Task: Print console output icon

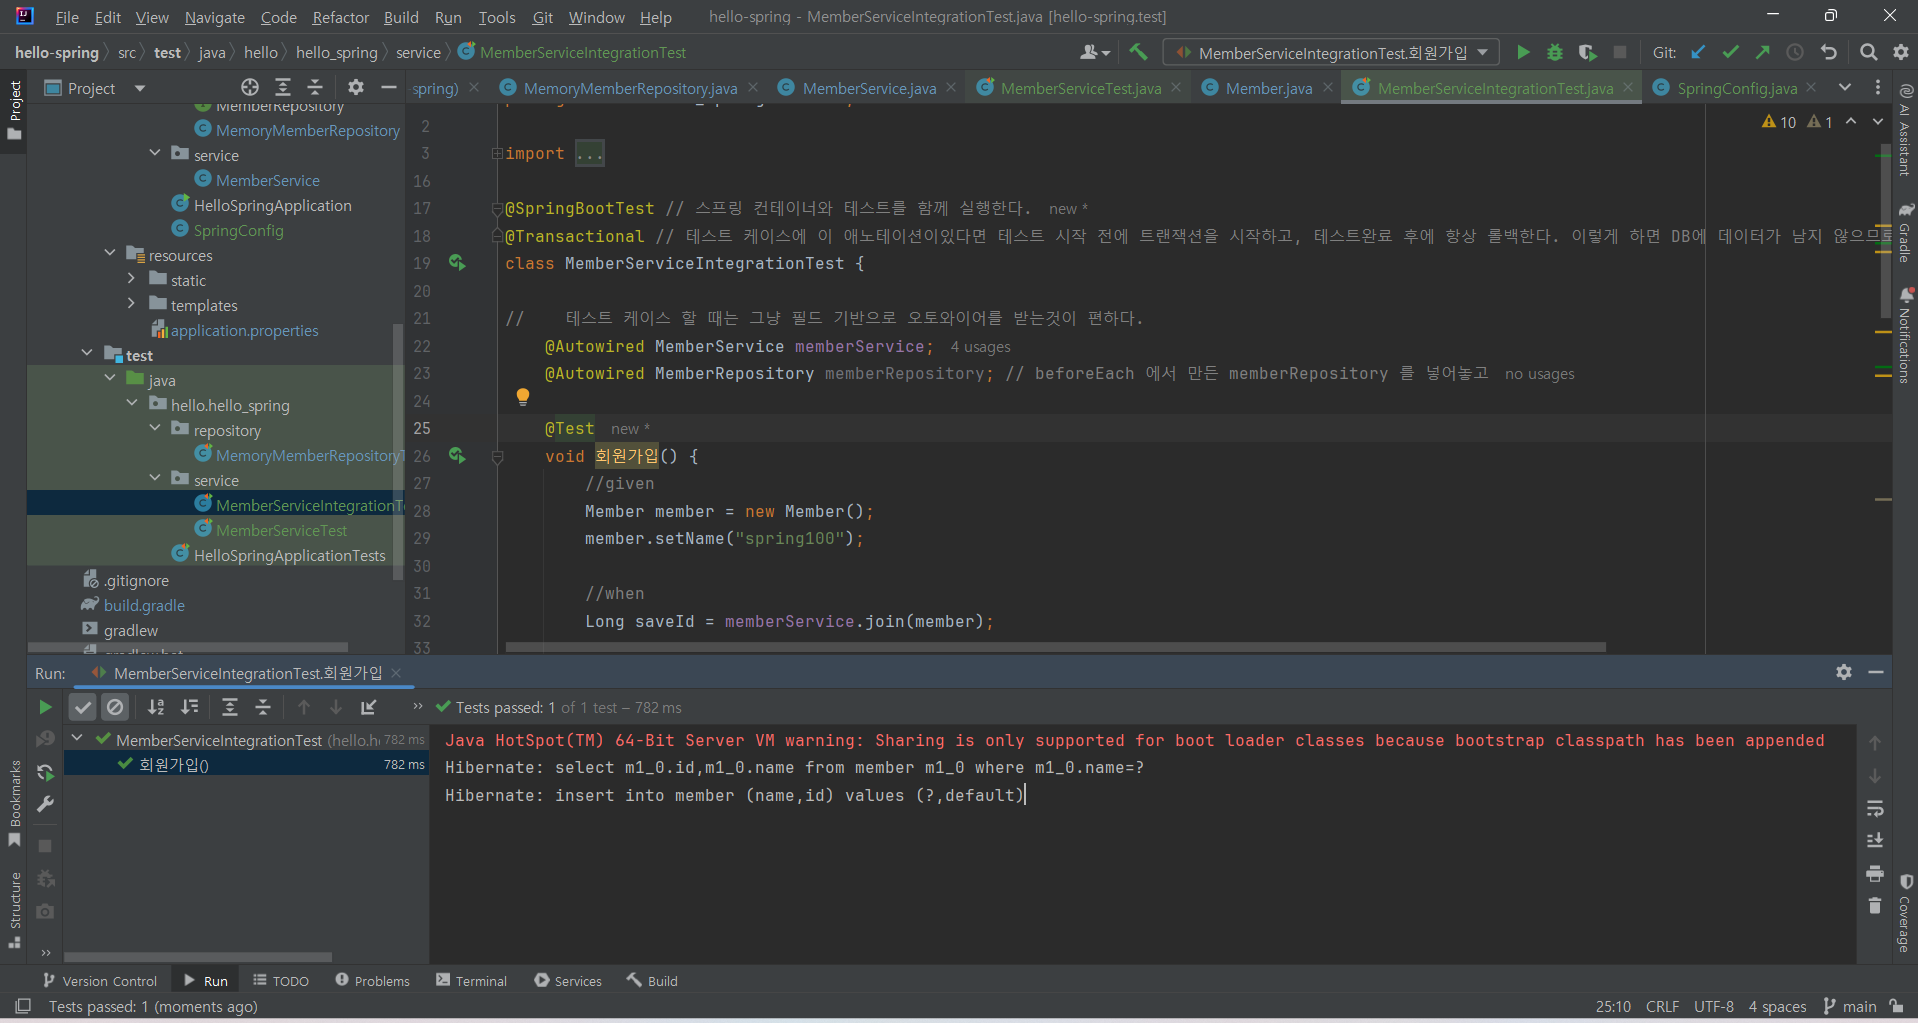Action: tap(1875, 874)
